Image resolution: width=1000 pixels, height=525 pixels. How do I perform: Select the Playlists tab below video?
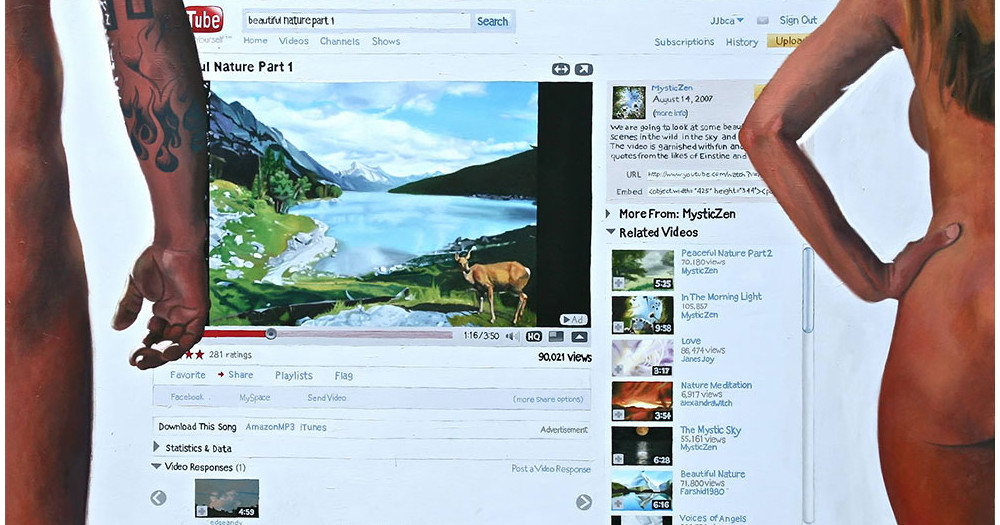pyautogui.click(x=293, y=376)
